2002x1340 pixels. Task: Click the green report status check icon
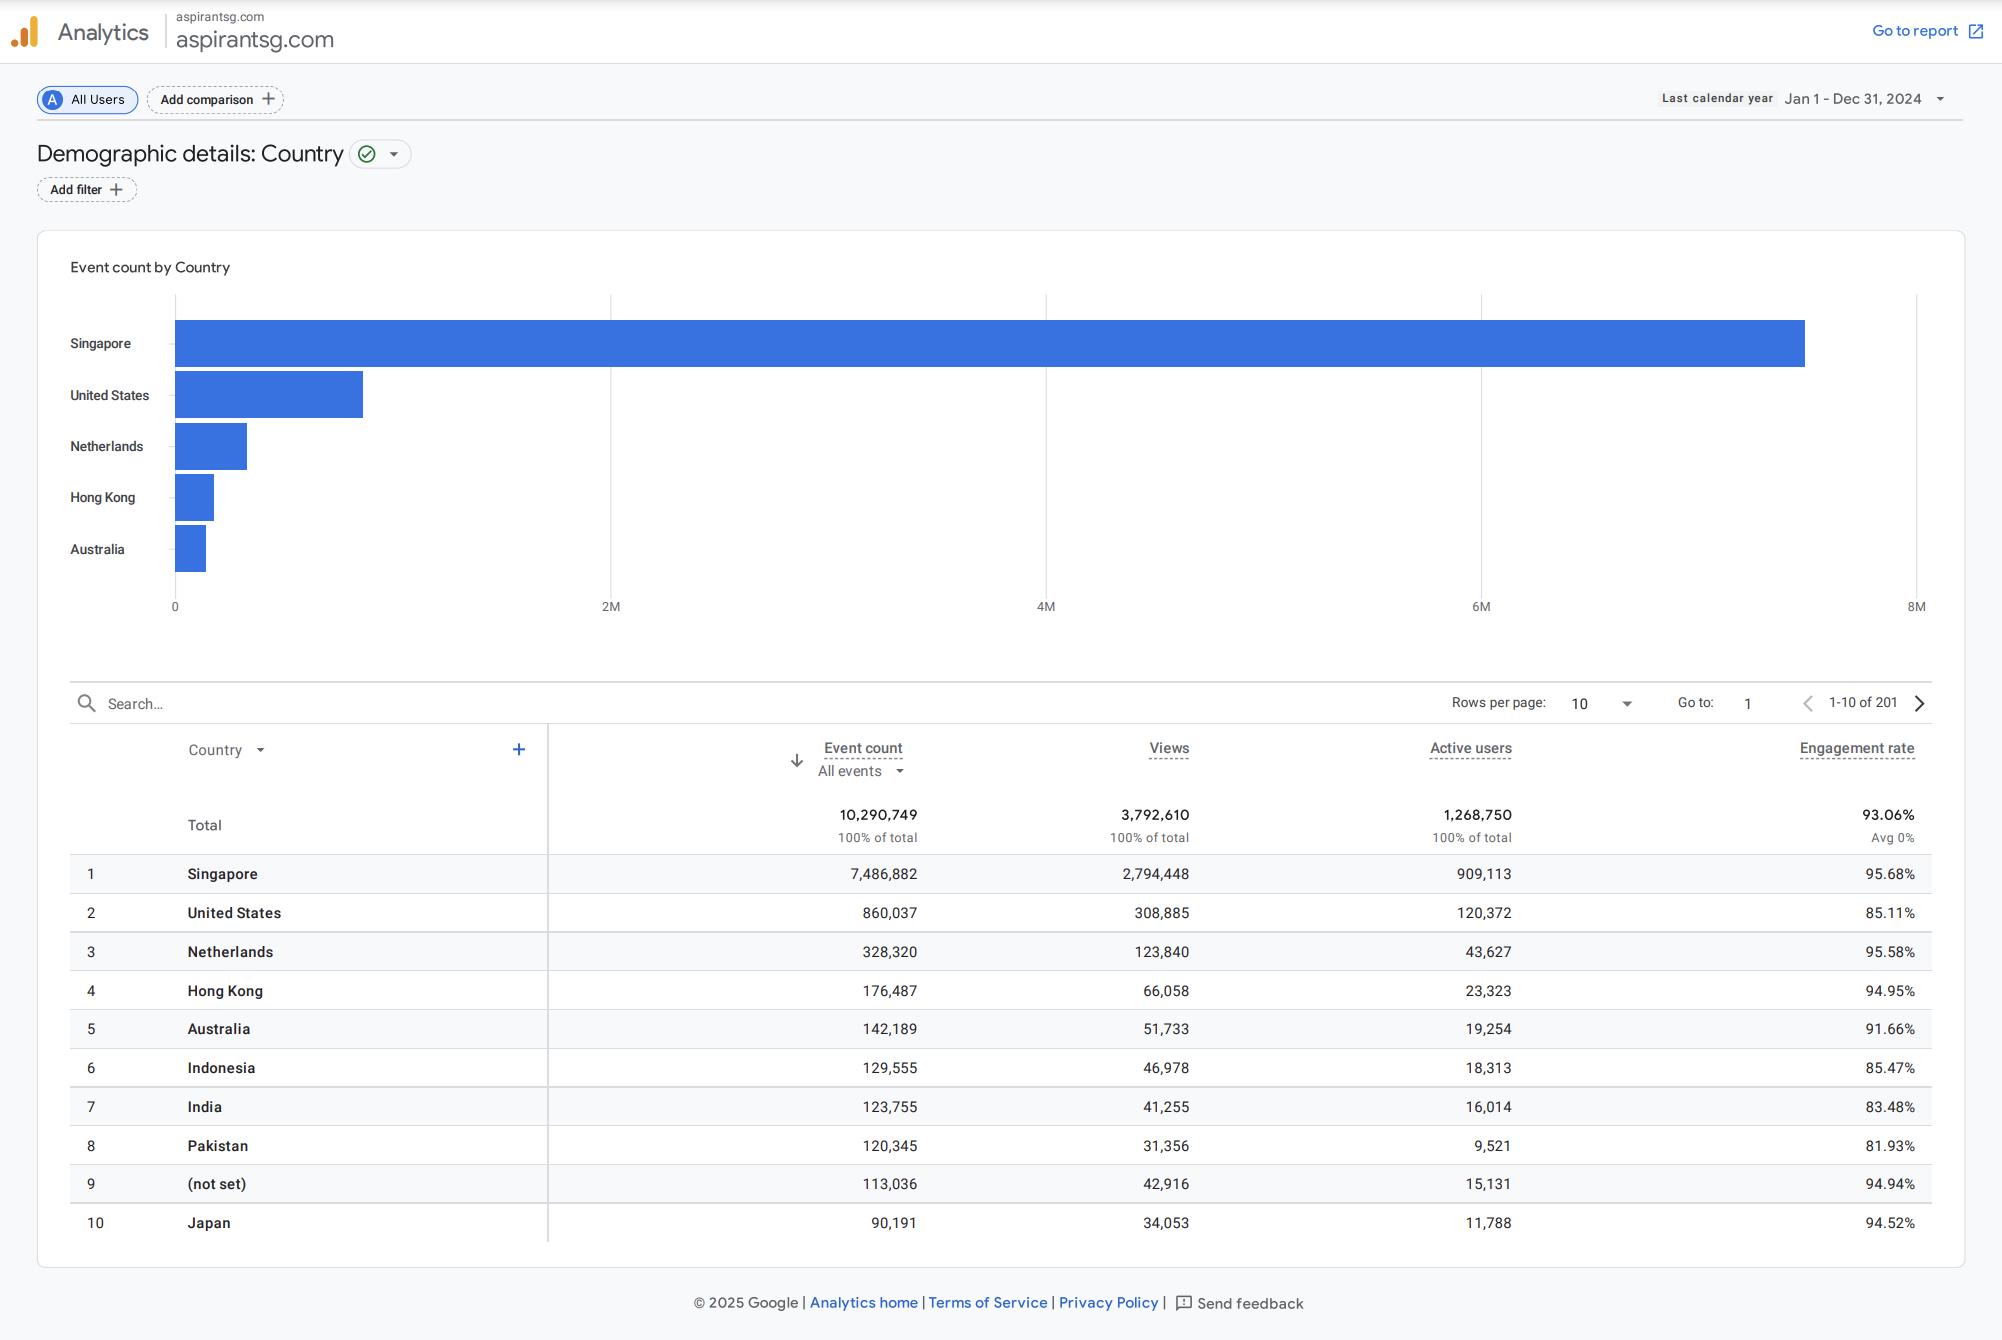[367, 154]
